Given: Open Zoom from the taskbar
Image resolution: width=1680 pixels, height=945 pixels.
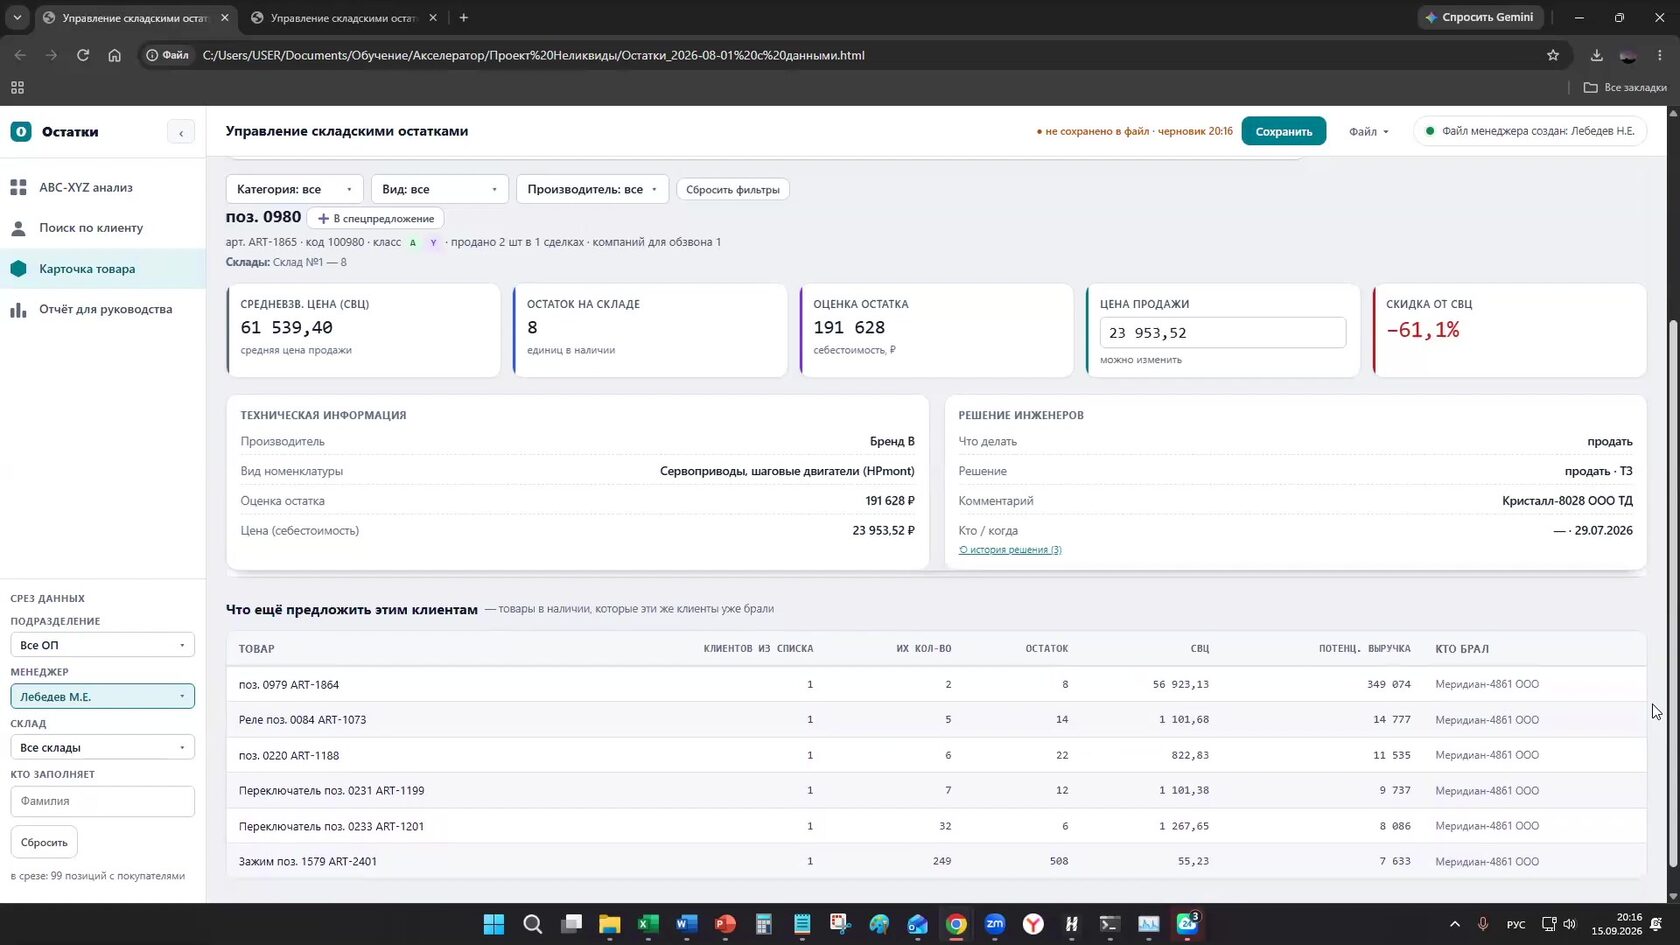Looking at the screenshot, I should [x=995, y=924].
